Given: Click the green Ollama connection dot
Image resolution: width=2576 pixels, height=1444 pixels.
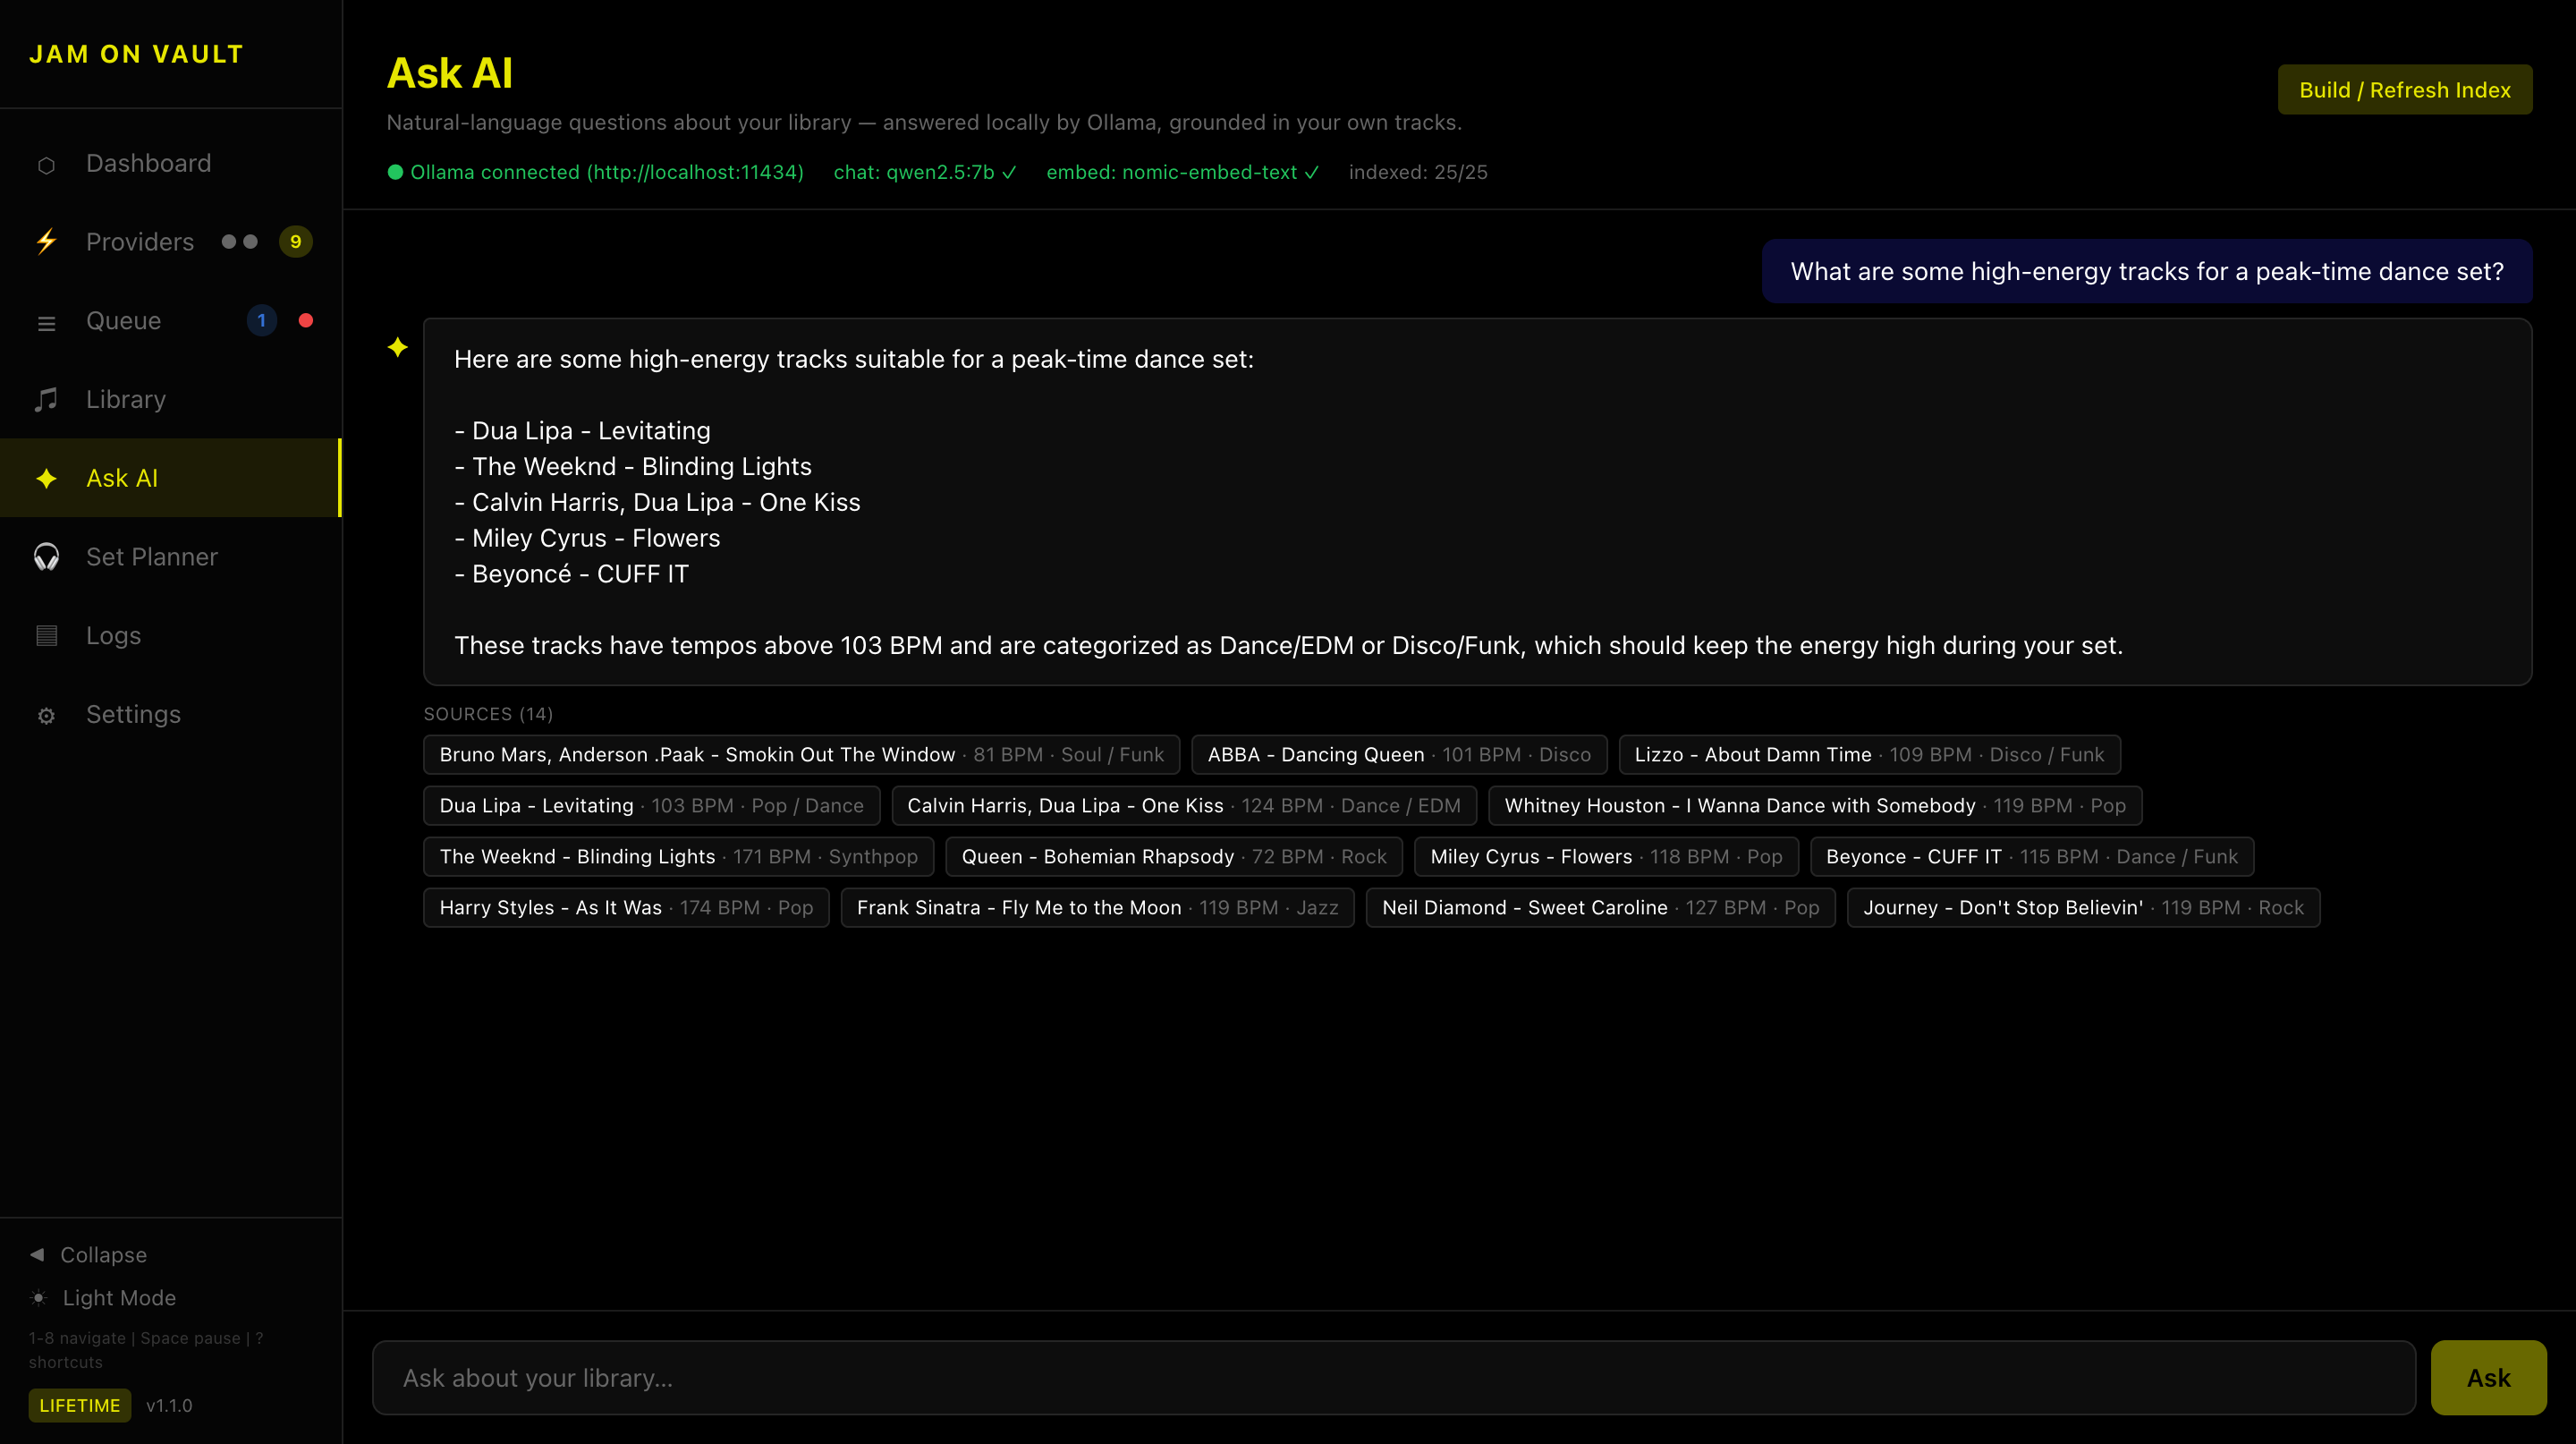Looking at the screenshot, I should pos(395,172).
